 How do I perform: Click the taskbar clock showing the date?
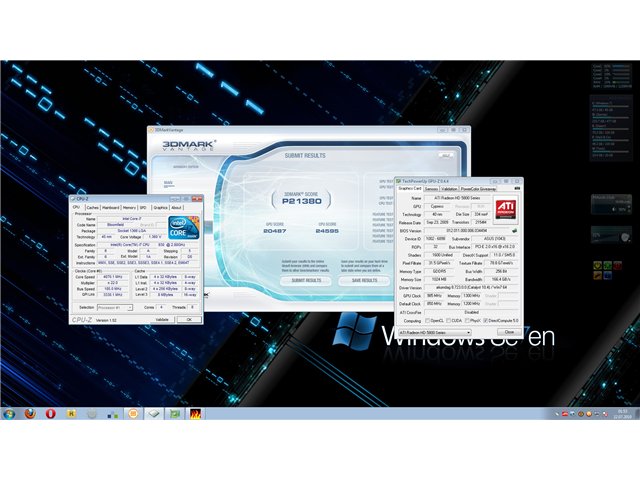(x=622, y=414)
